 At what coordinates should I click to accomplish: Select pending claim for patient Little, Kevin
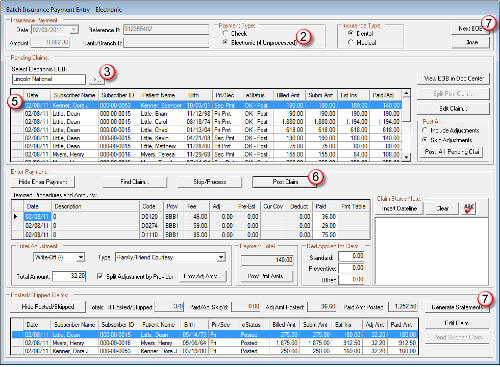point(207,138)
